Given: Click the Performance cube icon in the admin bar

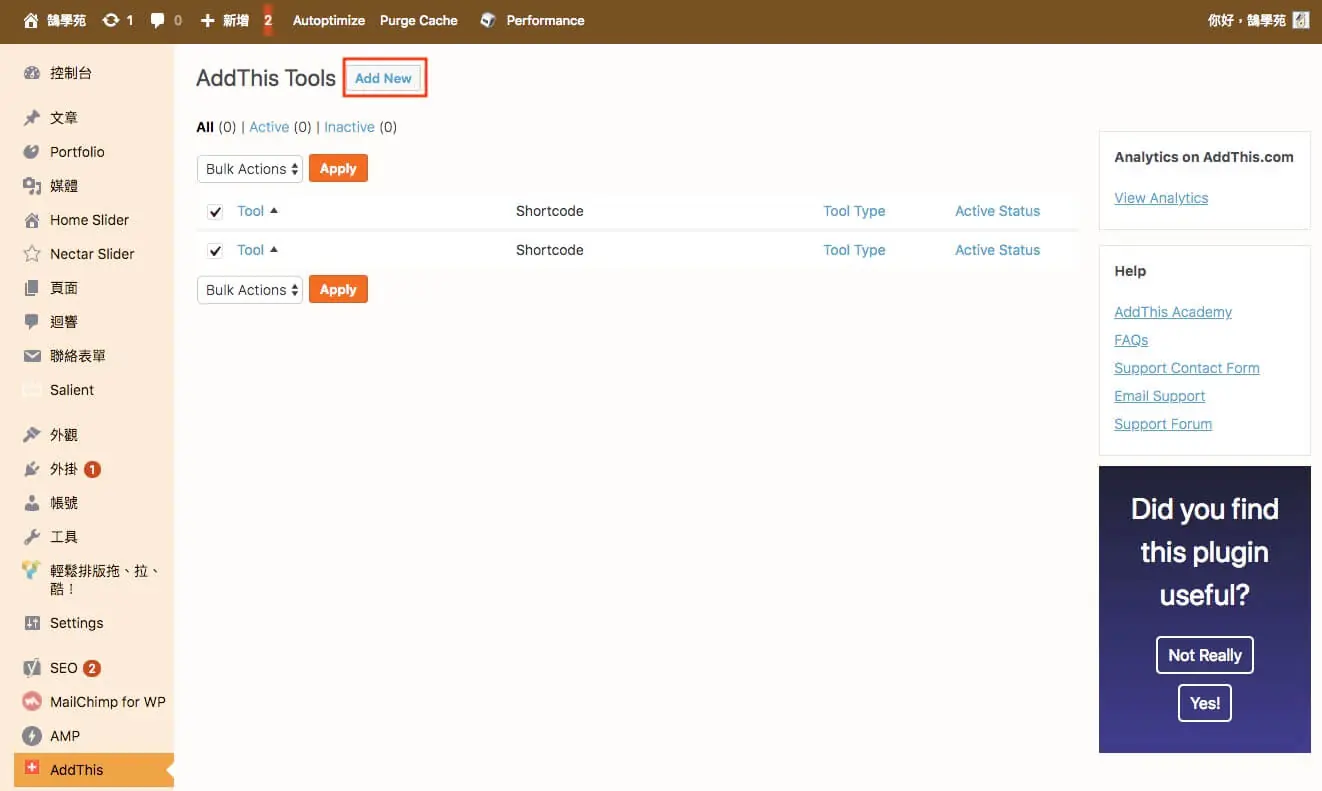Looking at the screenshot, I should 487,20.
